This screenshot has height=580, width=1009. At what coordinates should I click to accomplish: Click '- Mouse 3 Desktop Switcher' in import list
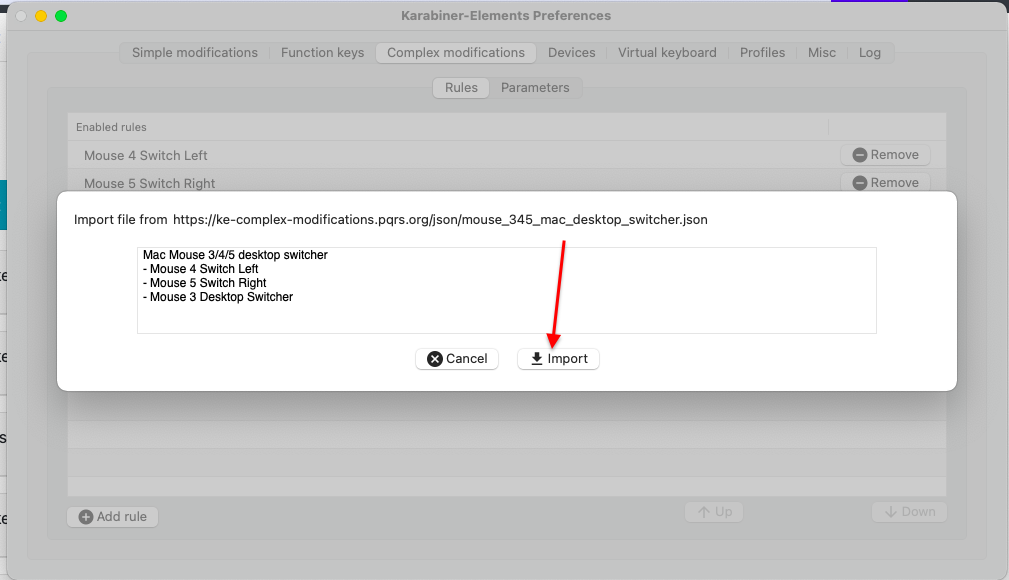click(218, 297)
